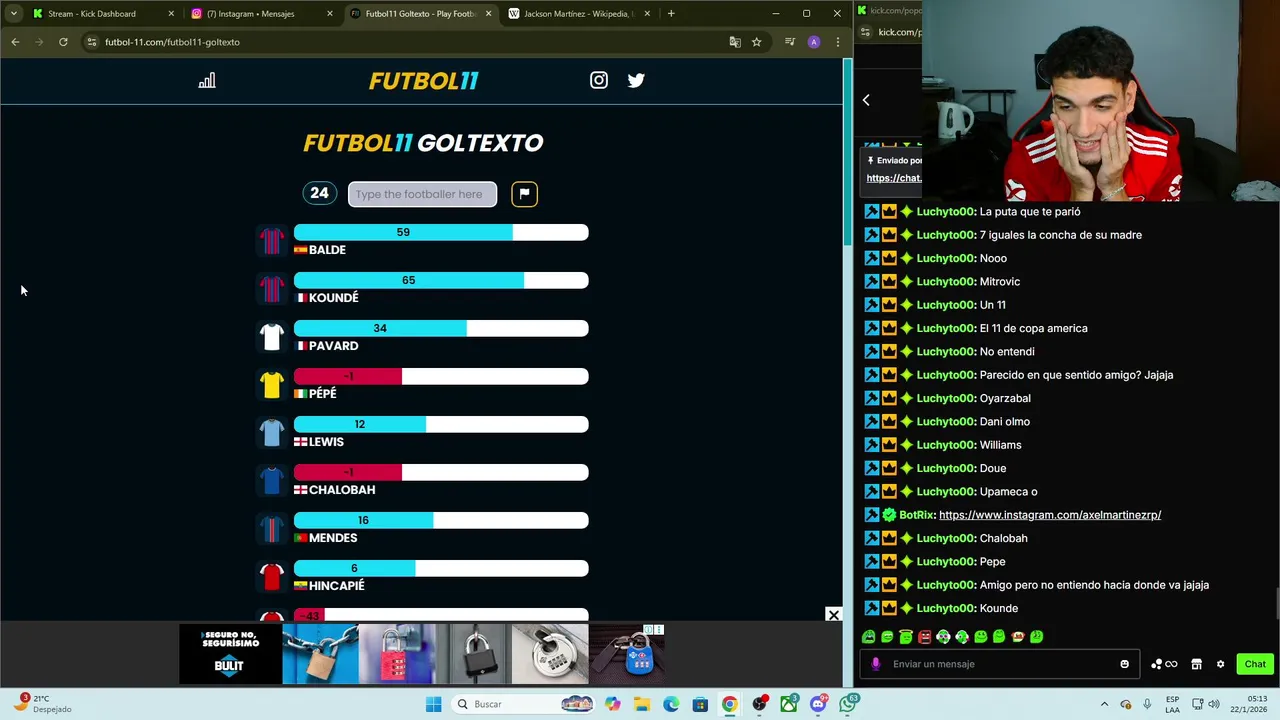This screenshot has width=1280, height=720.
Task: Select the Futbol11 Goltexto browser tab
Action: (x=420, y=14)
